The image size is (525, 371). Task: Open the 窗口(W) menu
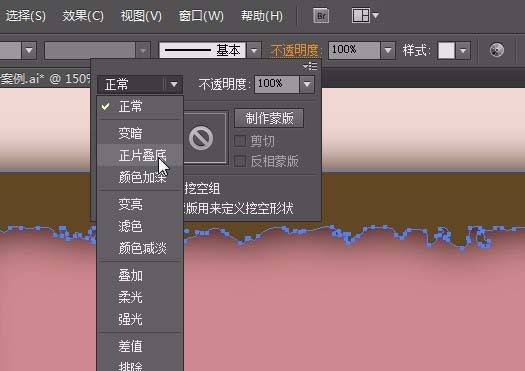pyautogui.click(x=201, y=16)
